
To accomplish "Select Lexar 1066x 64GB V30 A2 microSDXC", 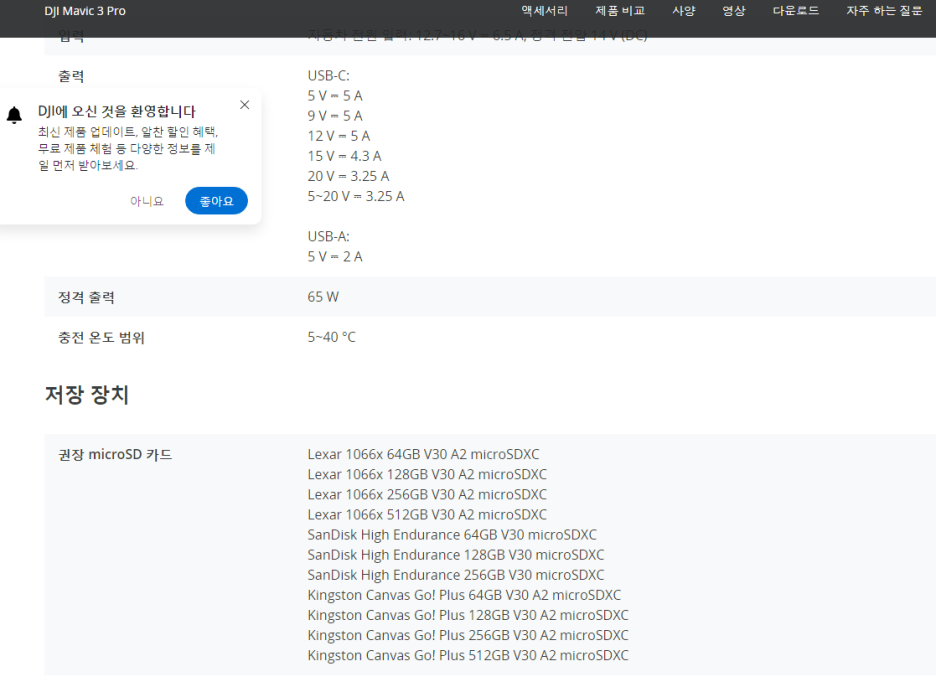I will point(423,454).
